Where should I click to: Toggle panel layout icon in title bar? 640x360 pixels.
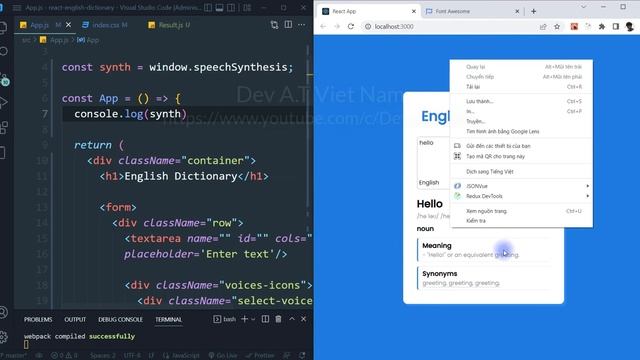(x=219, y=8)
